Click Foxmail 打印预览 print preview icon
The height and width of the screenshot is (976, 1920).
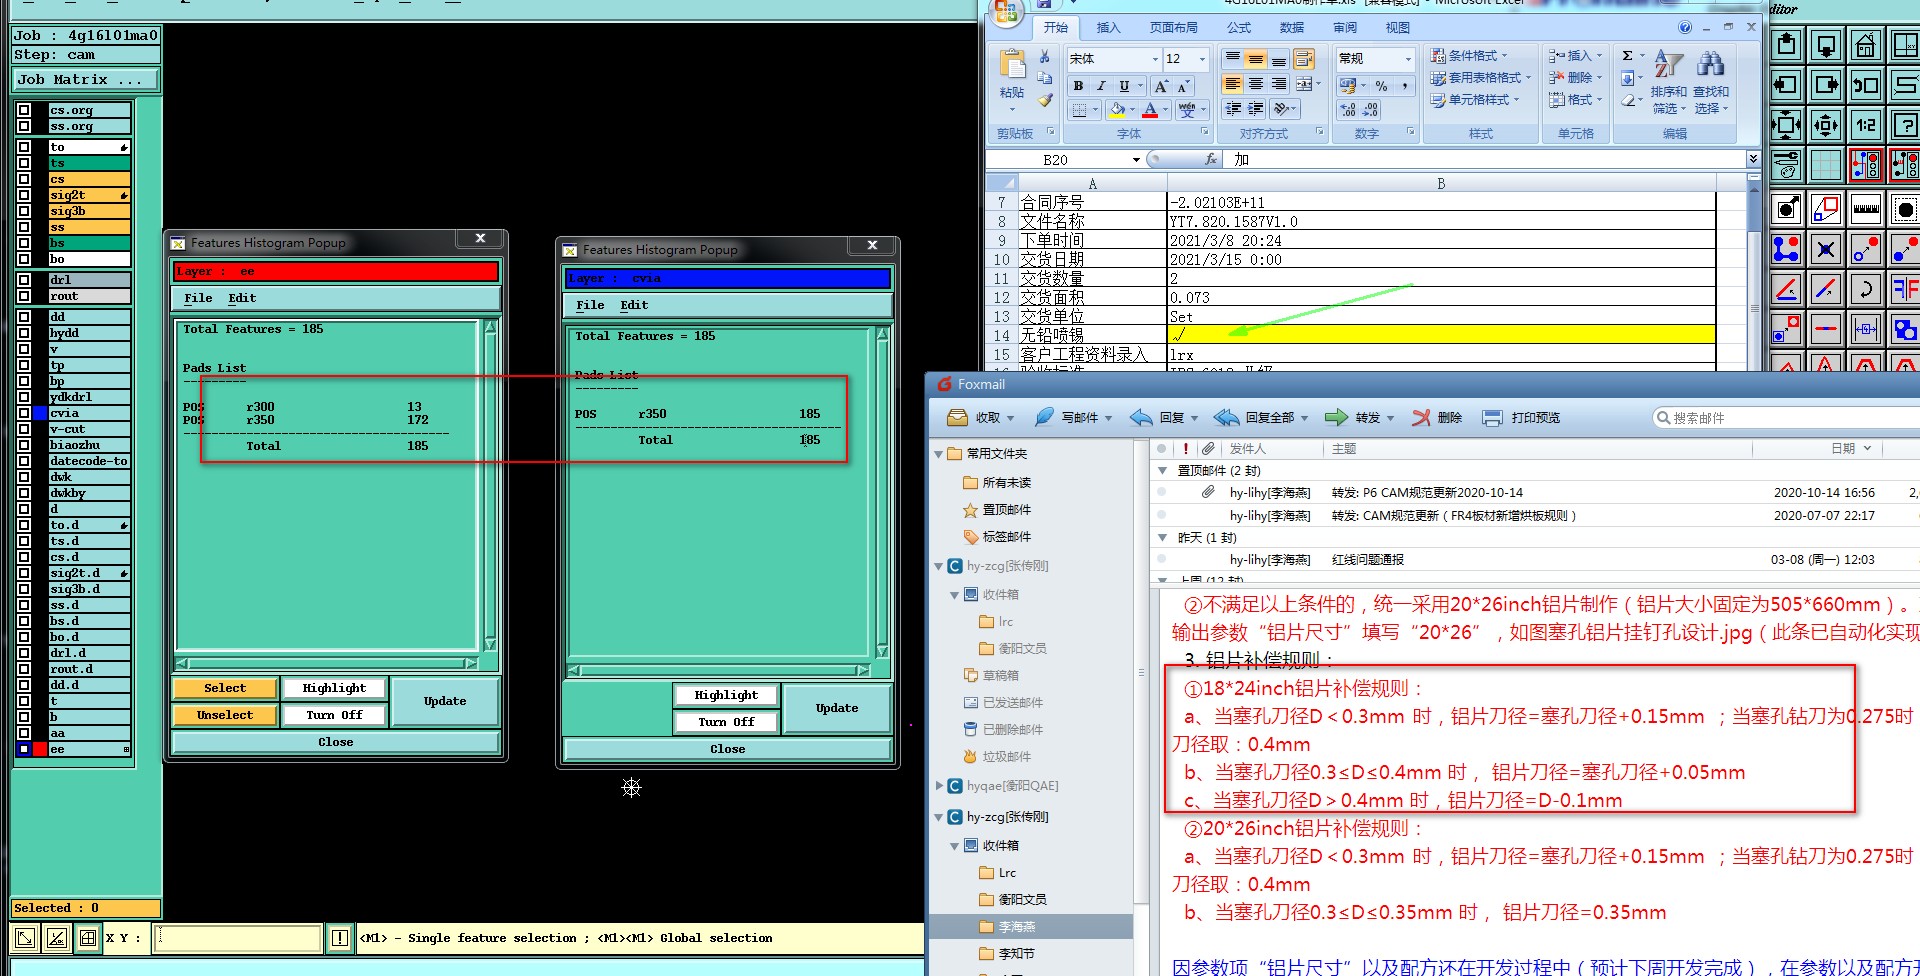point(1493,417)
